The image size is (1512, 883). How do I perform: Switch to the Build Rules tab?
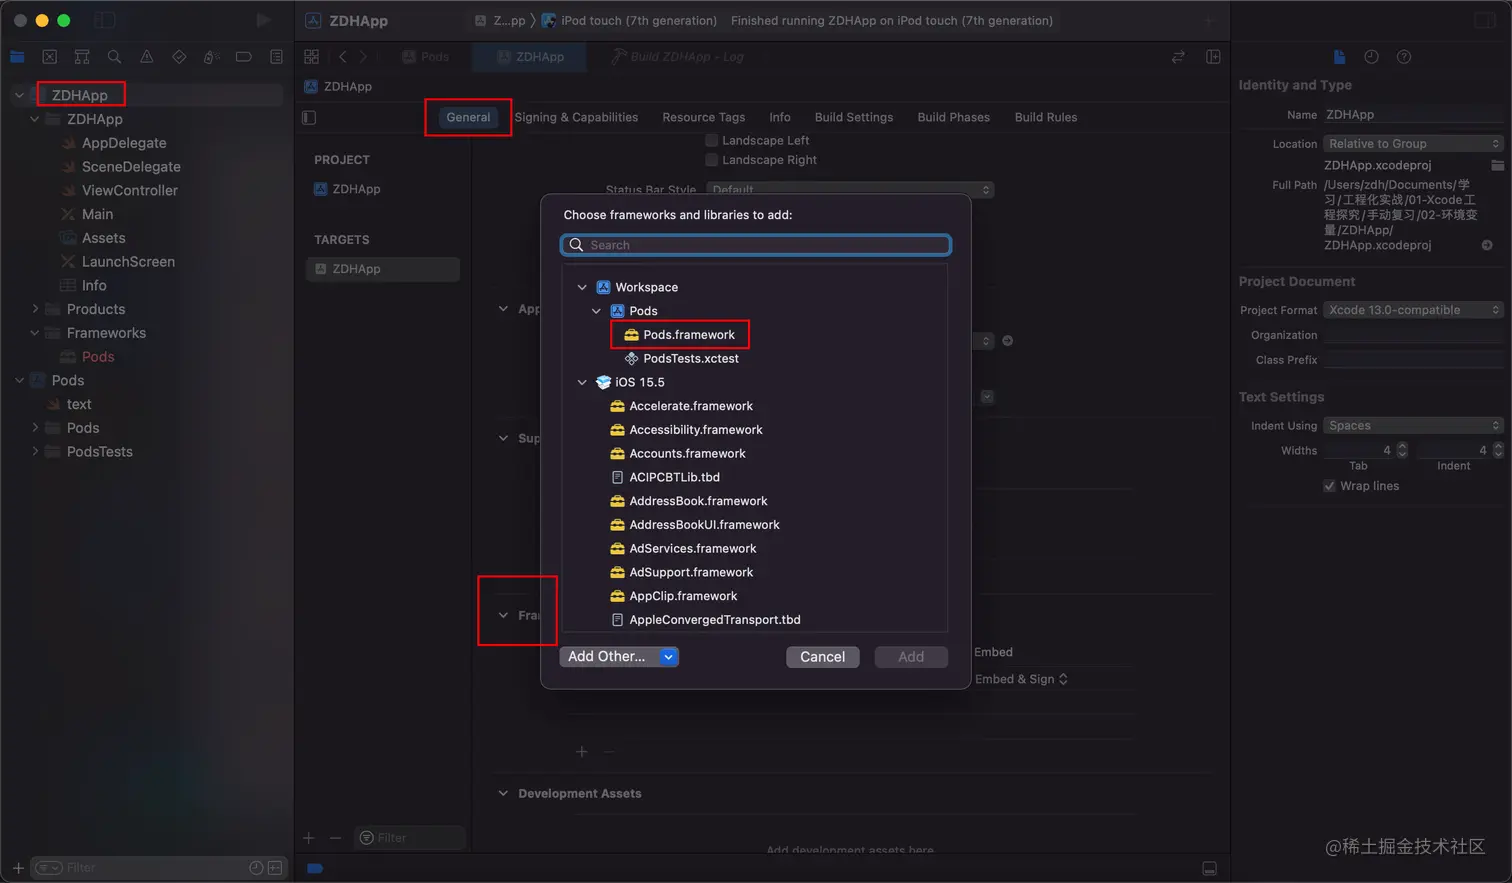tap(1046, 117)
